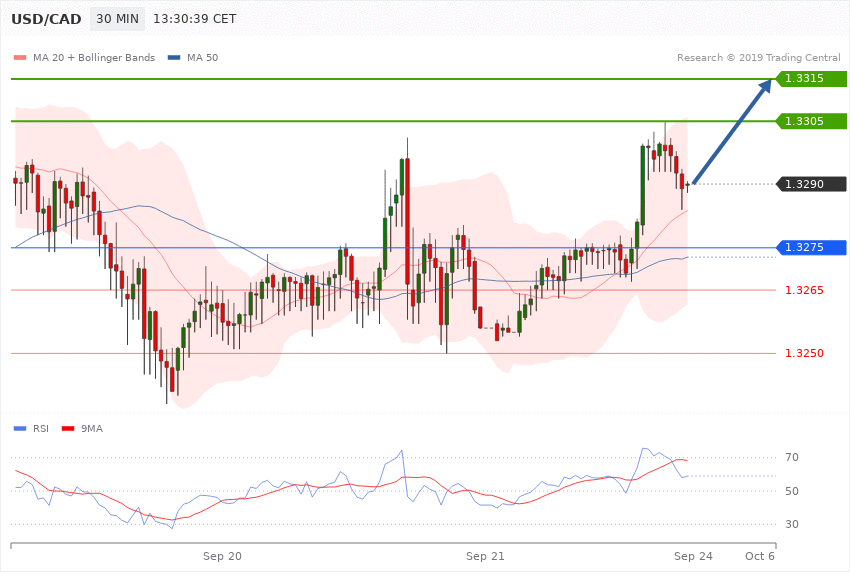850x576 pixels.
Task: Click the RSI 70 axis value
Action: point(792,457)
